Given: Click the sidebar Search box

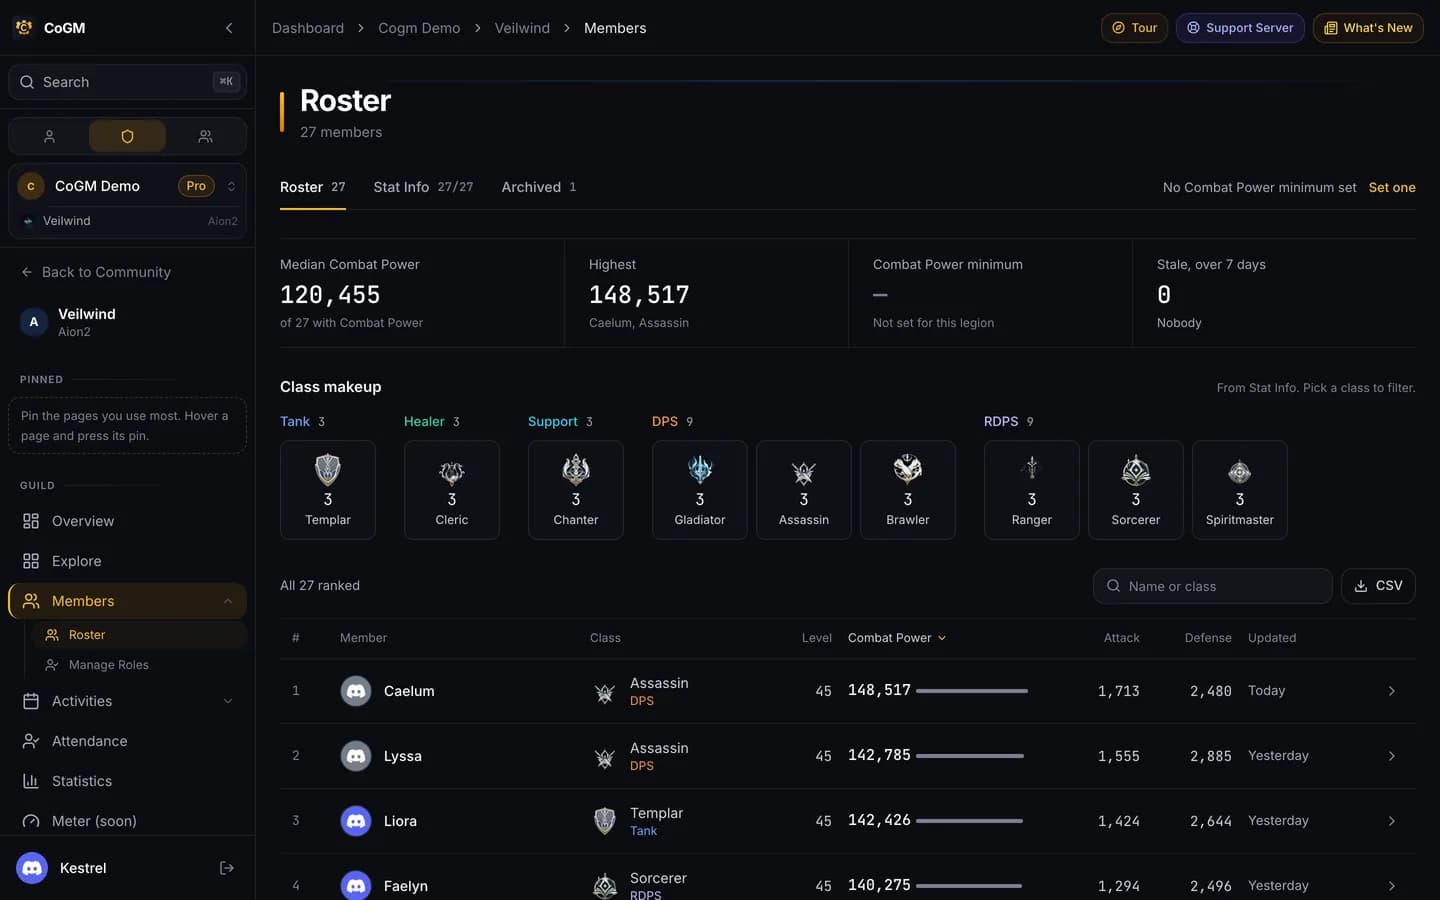Looking at the screenshot, I should point(127,82).
